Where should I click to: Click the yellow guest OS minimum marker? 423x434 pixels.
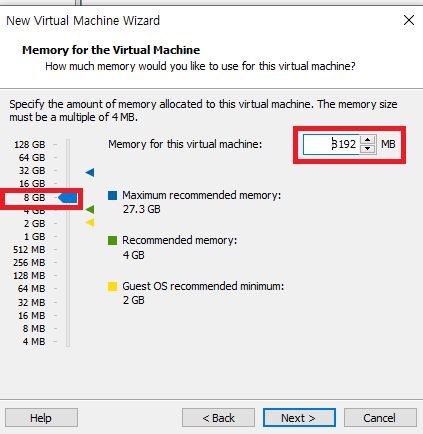coord(90,222)
